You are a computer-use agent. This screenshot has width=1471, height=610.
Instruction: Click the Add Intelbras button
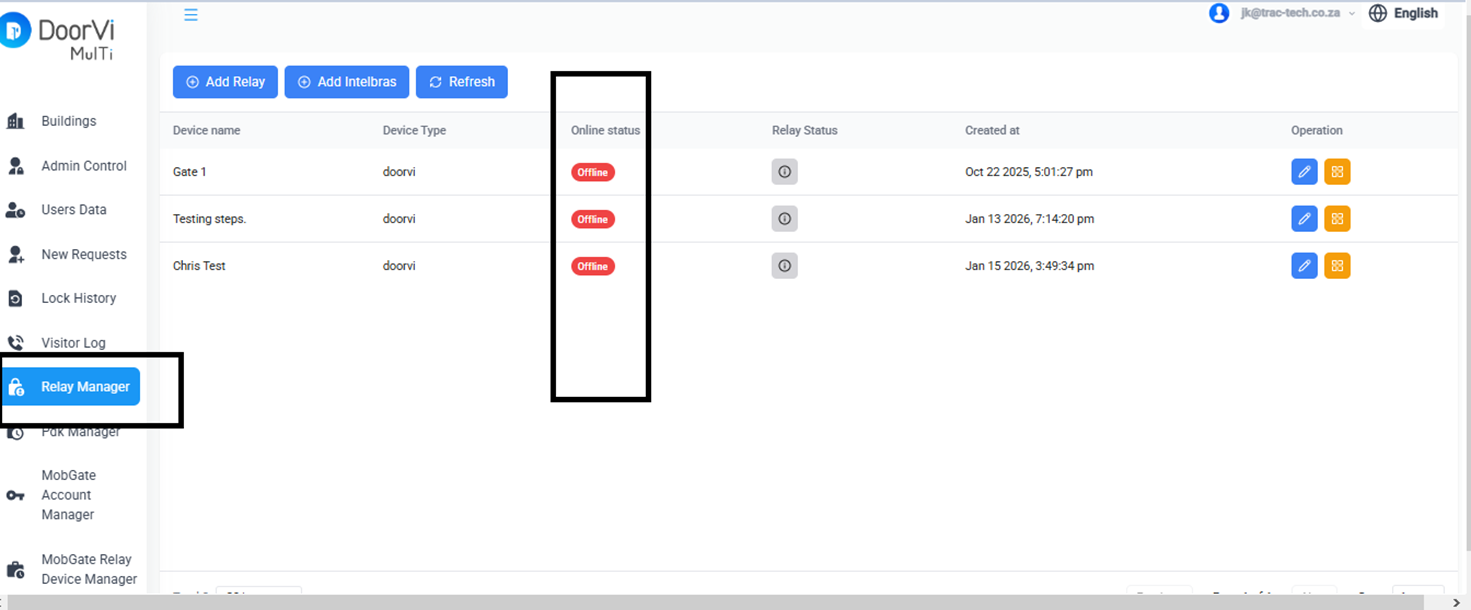pyautogui.click(x=347, y=82)
